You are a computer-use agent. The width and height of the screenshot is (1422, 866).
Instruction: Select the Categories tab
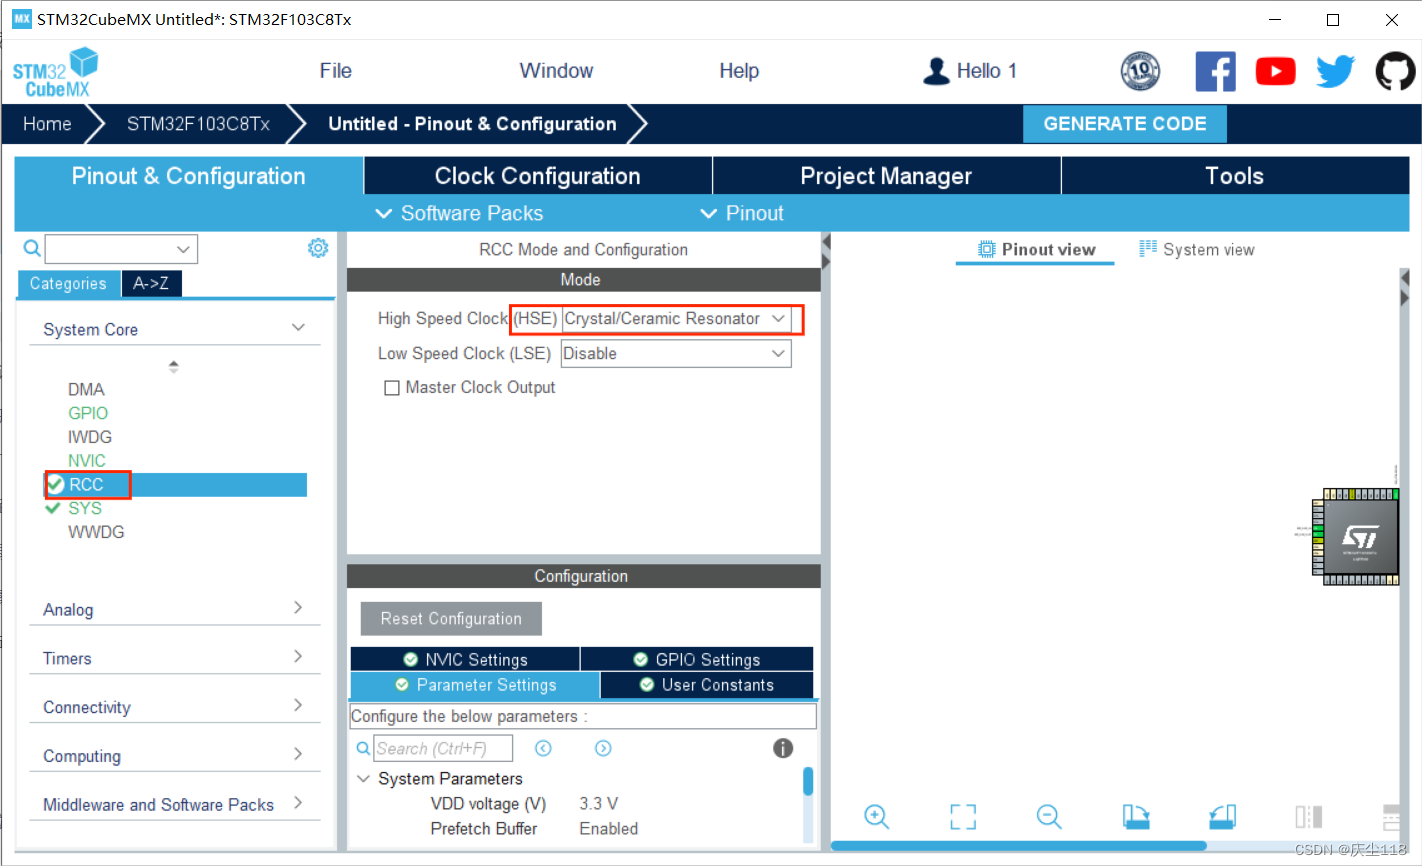click(68, 284)
